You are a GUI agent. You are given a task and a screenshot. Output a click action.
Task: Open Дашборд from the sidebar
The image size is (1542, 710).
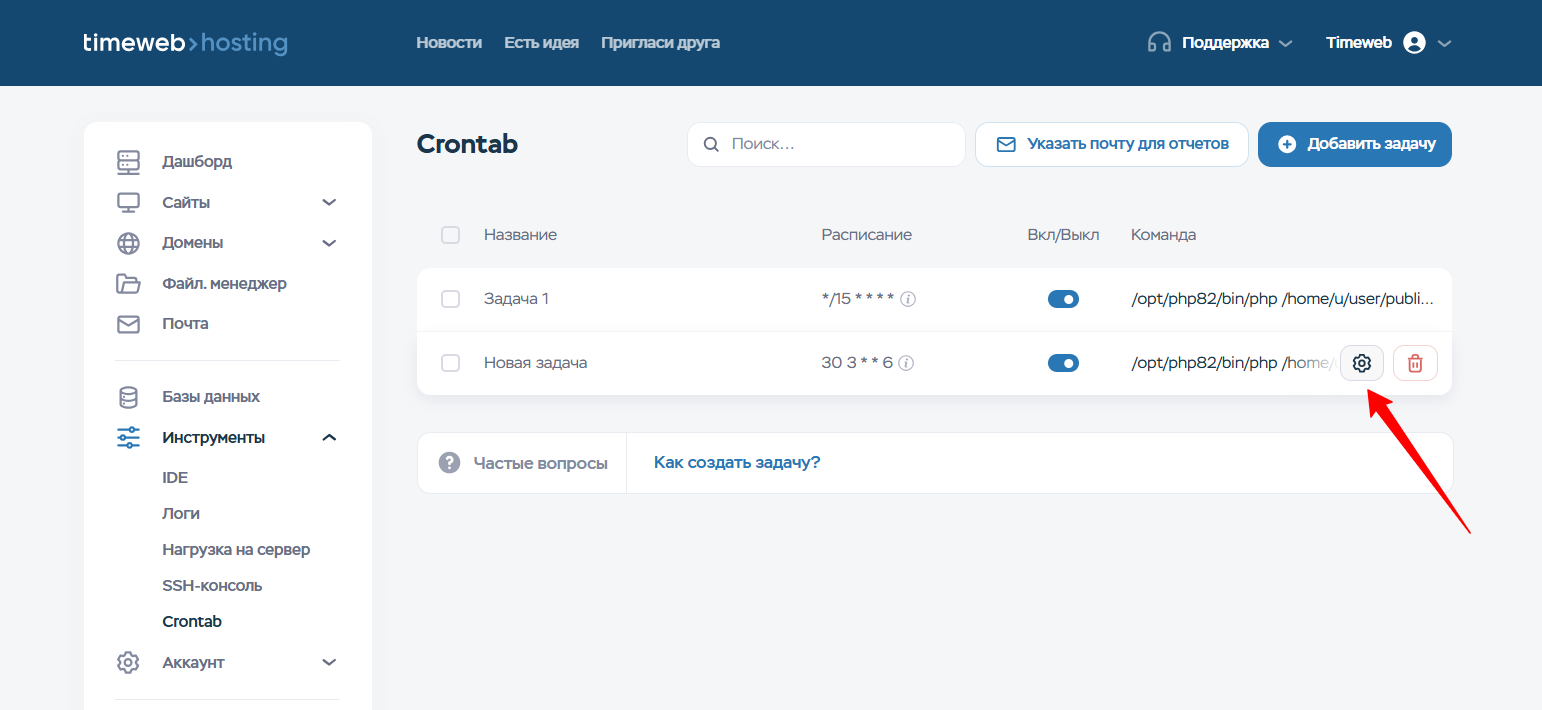tap(196, 161)
